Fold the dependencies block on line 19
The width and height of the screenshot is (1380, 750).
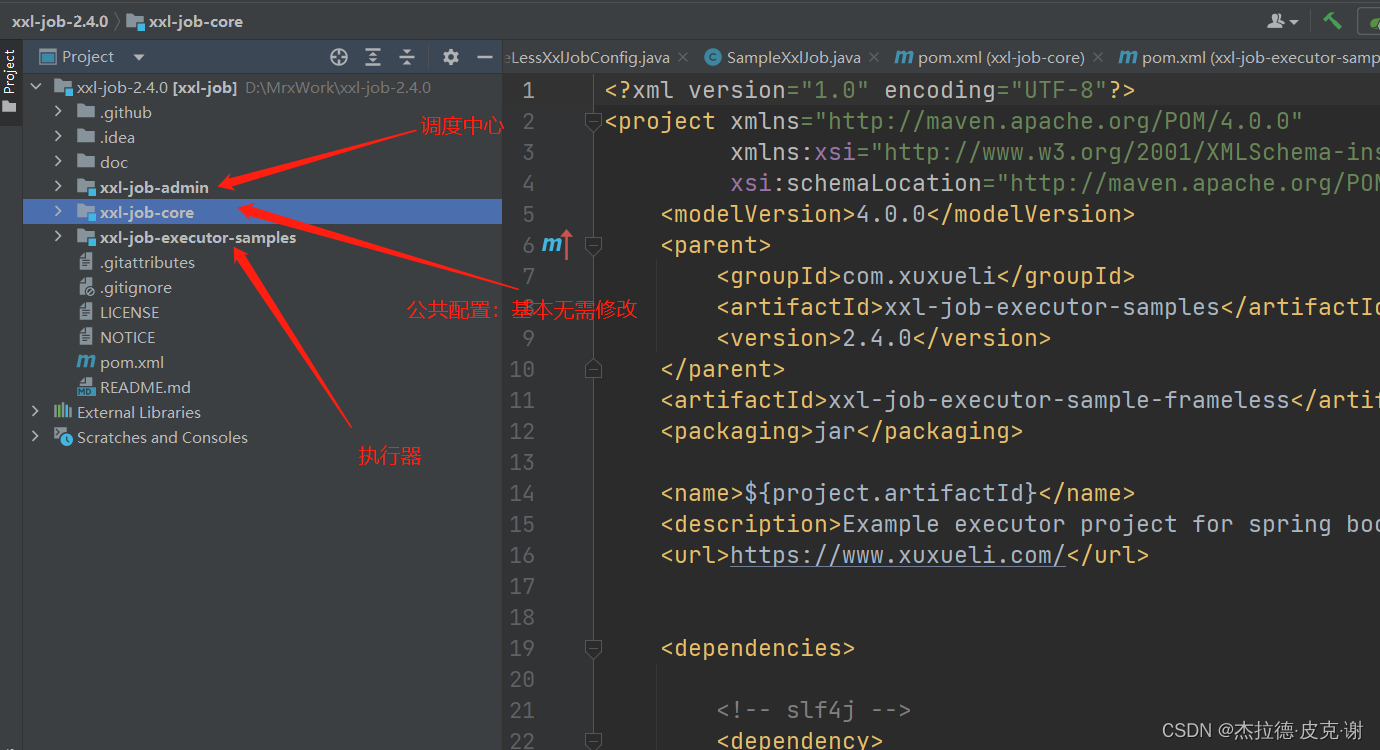(x=593, y=648)
